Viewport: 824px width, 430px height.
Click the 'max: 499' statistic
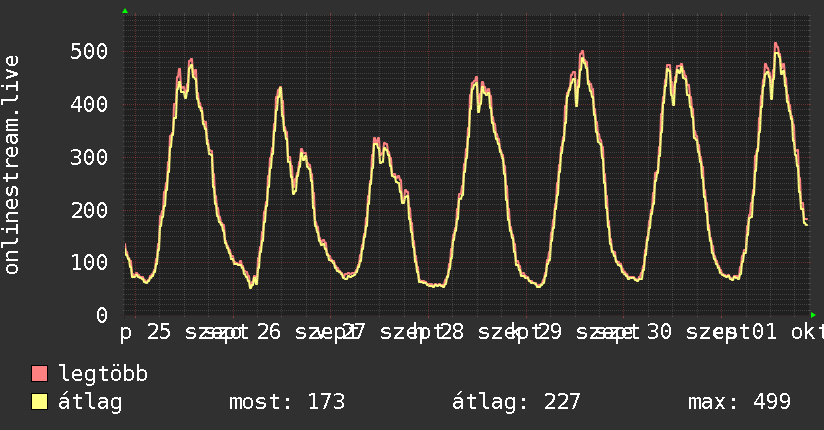coord(739,402)
